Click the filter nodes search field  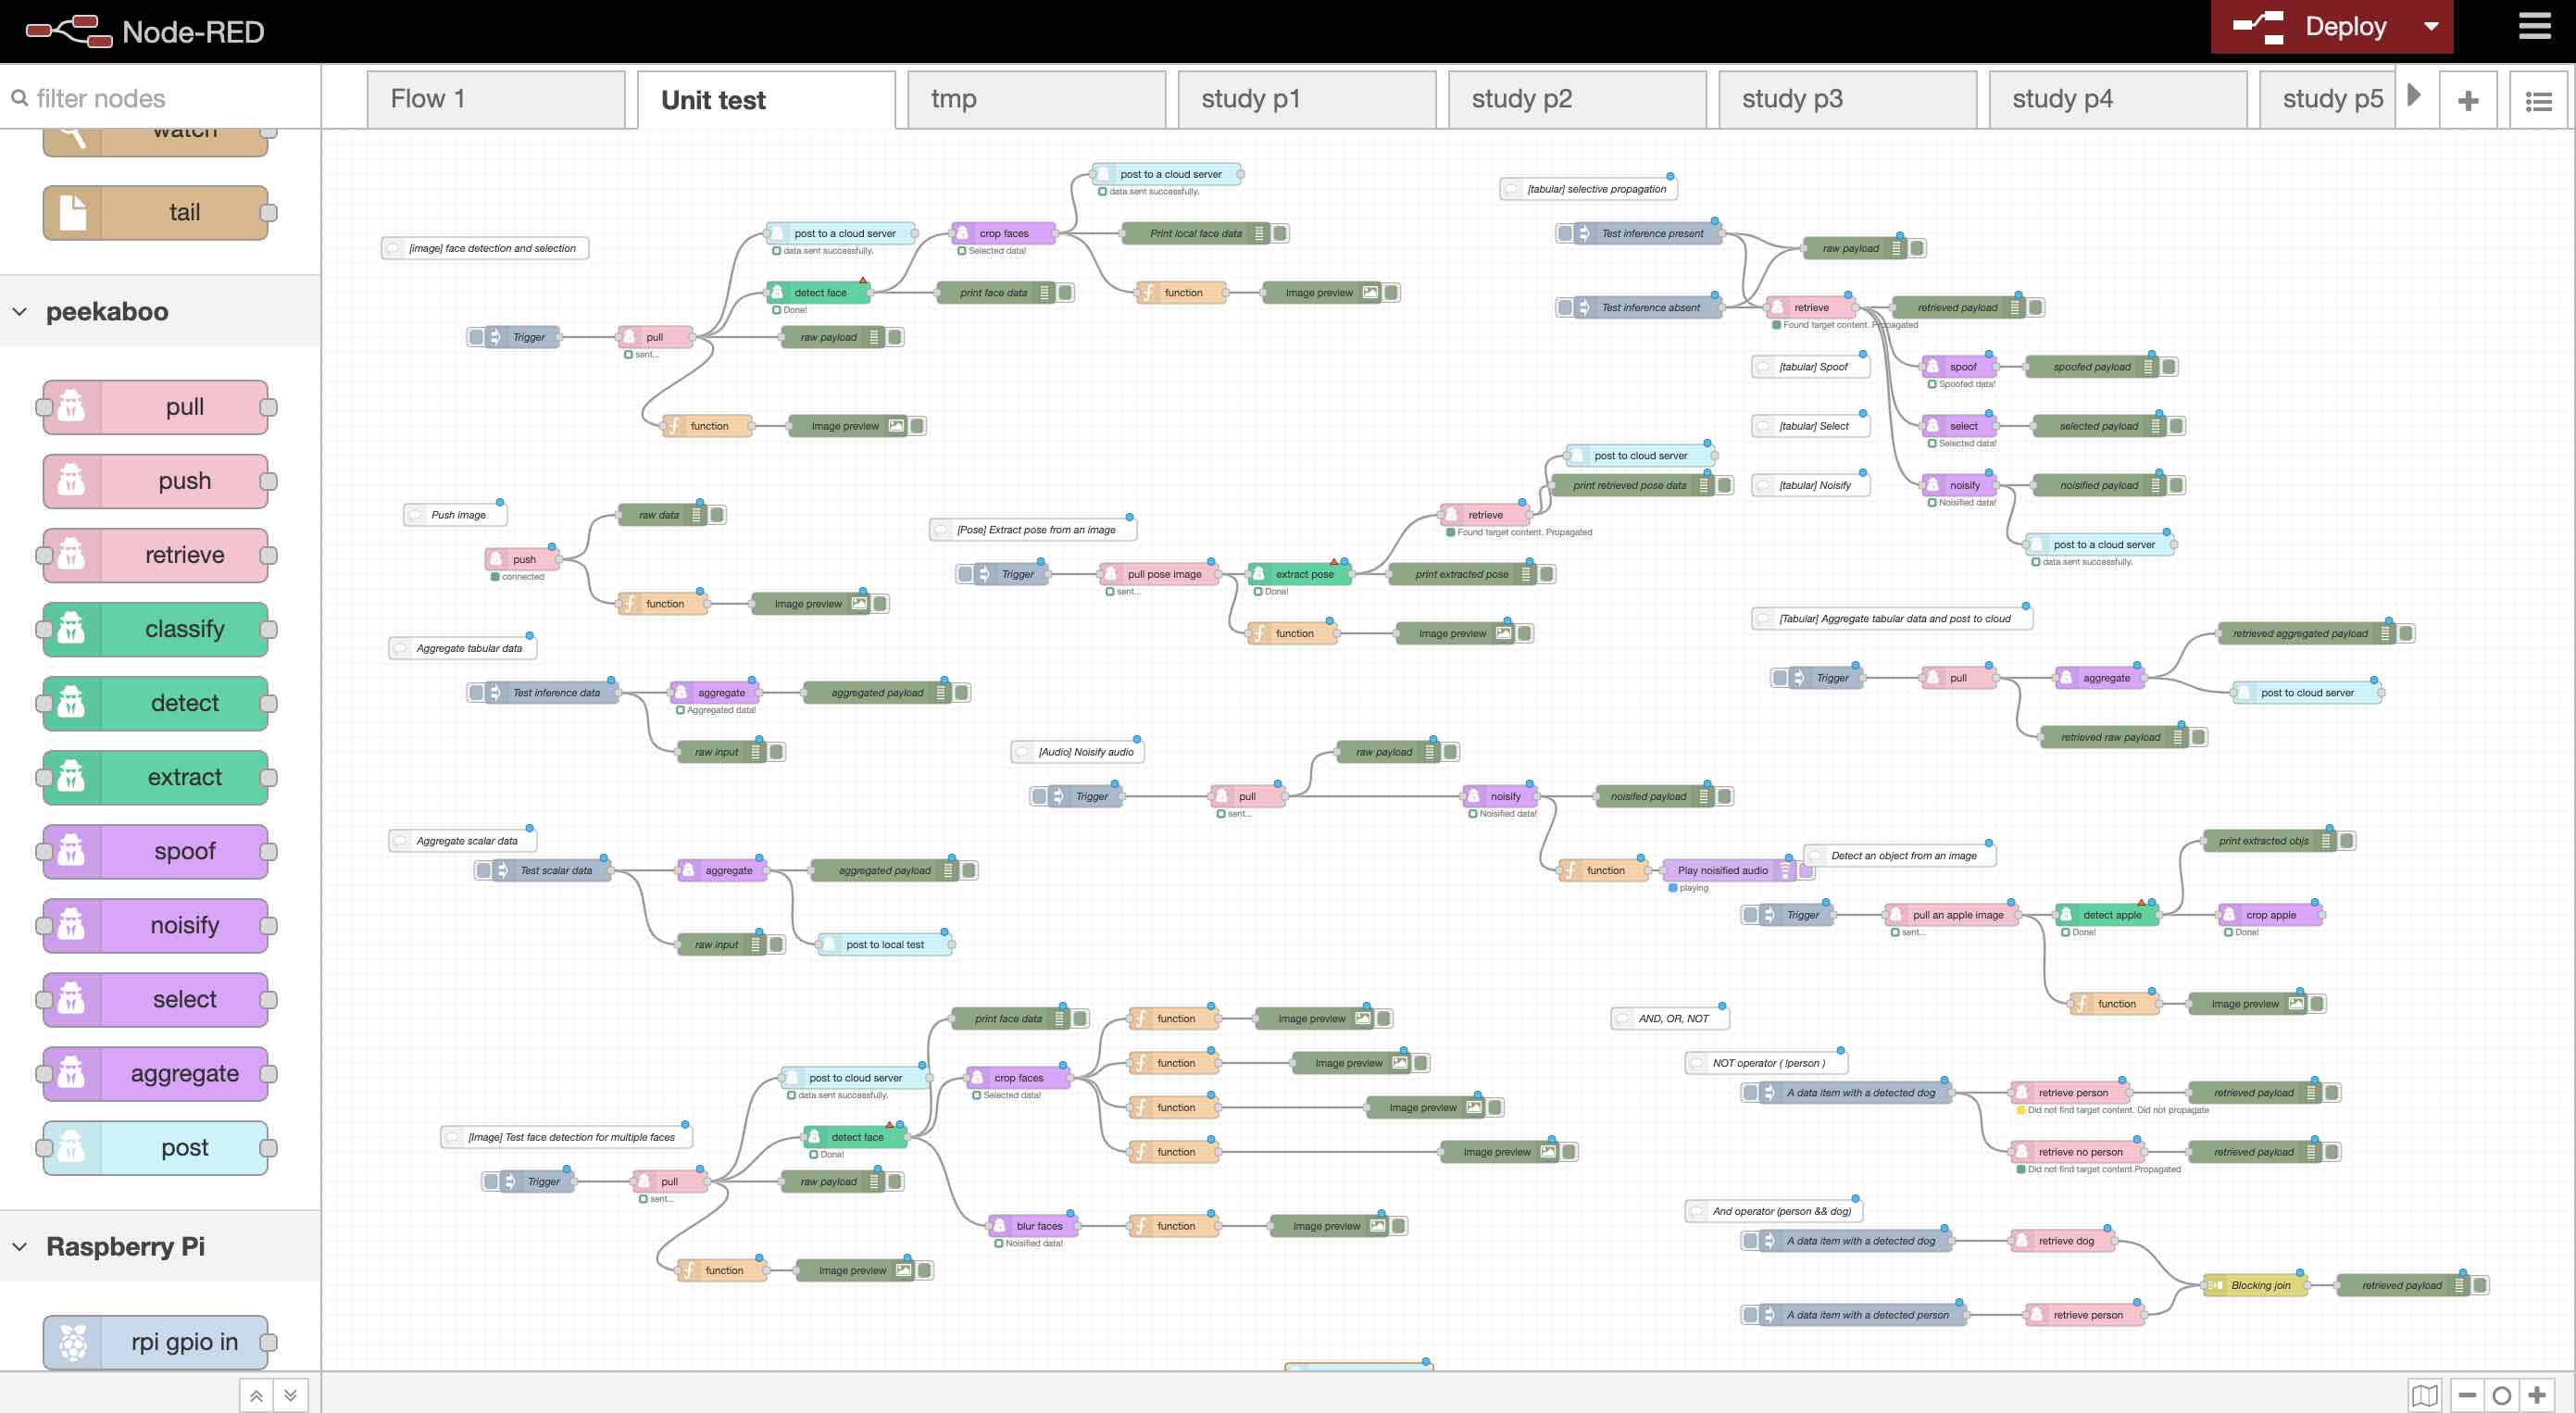[160, 99]
